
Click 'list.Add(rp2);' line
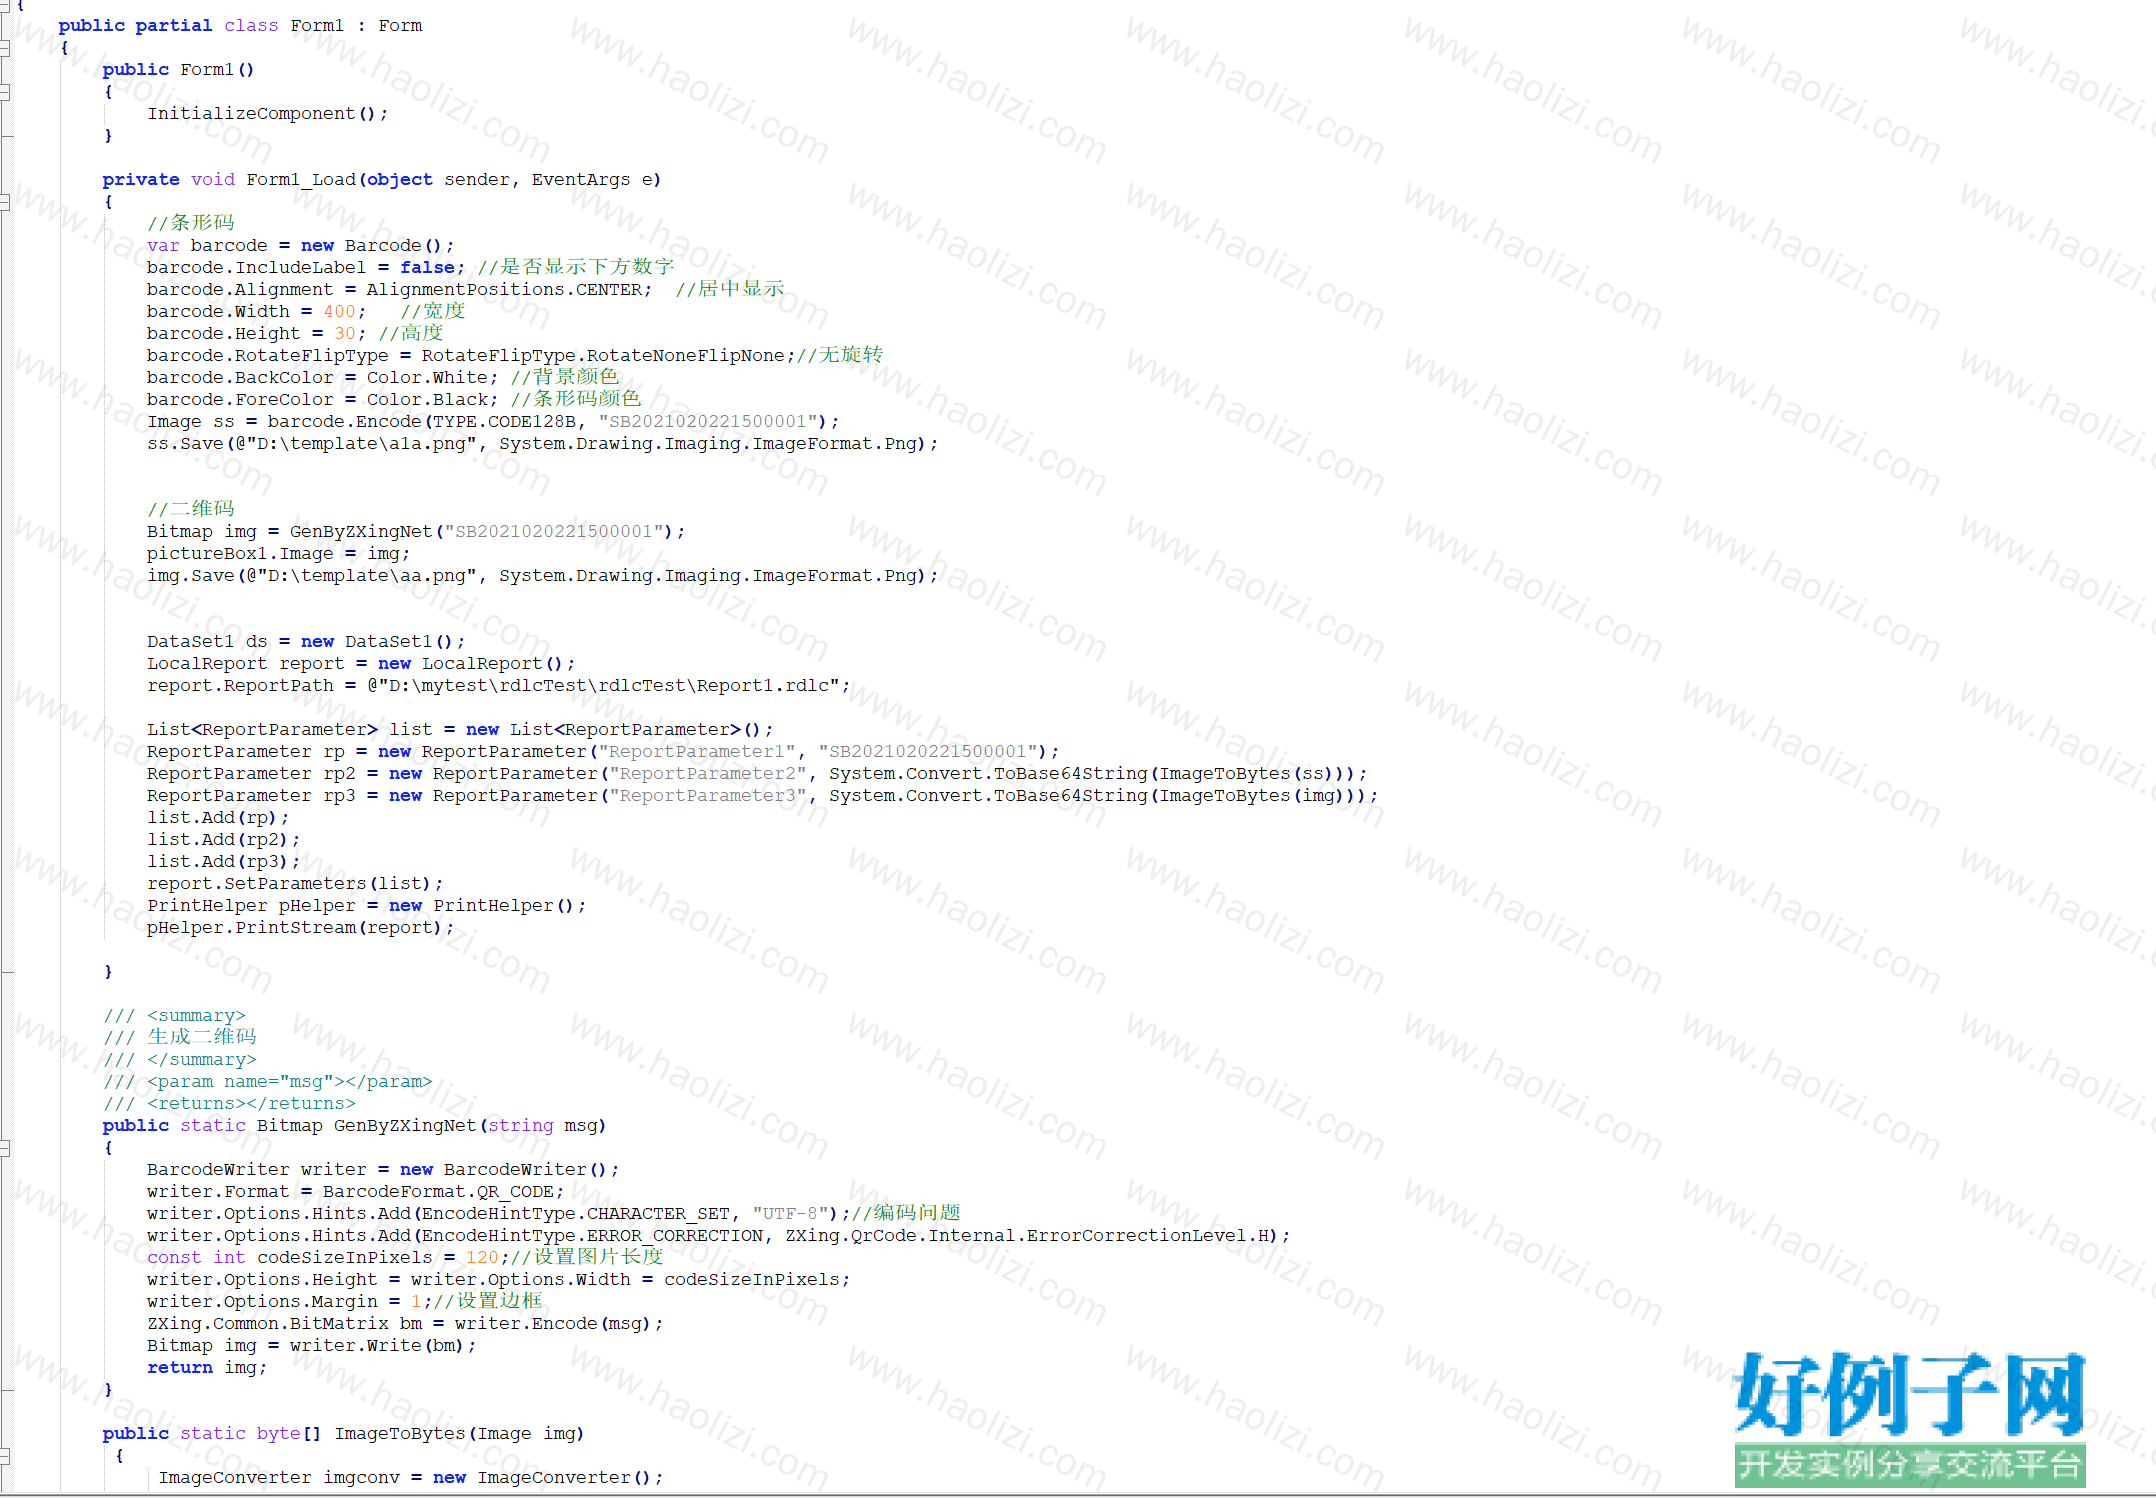223,839
